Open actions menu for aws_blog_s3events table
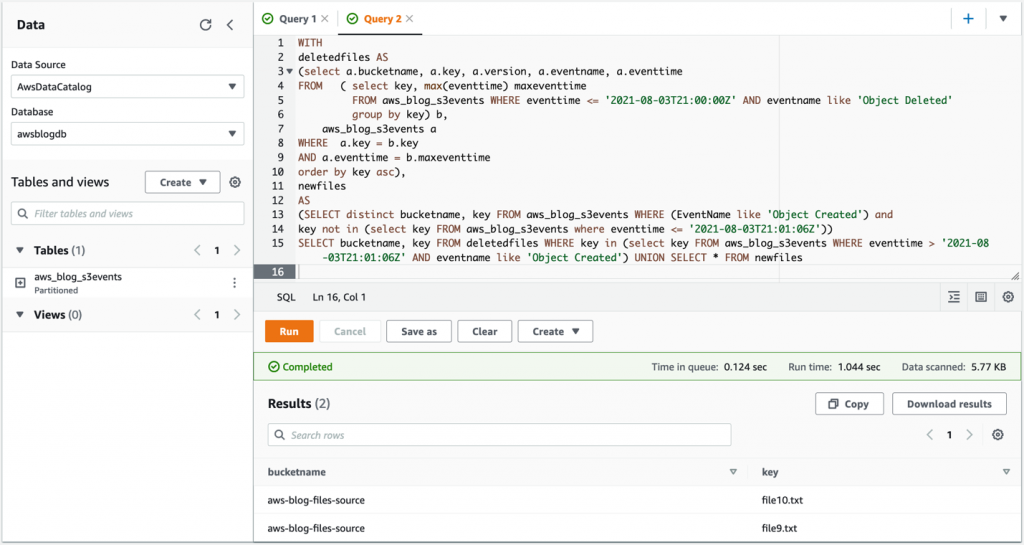 (x=234, y=283)
